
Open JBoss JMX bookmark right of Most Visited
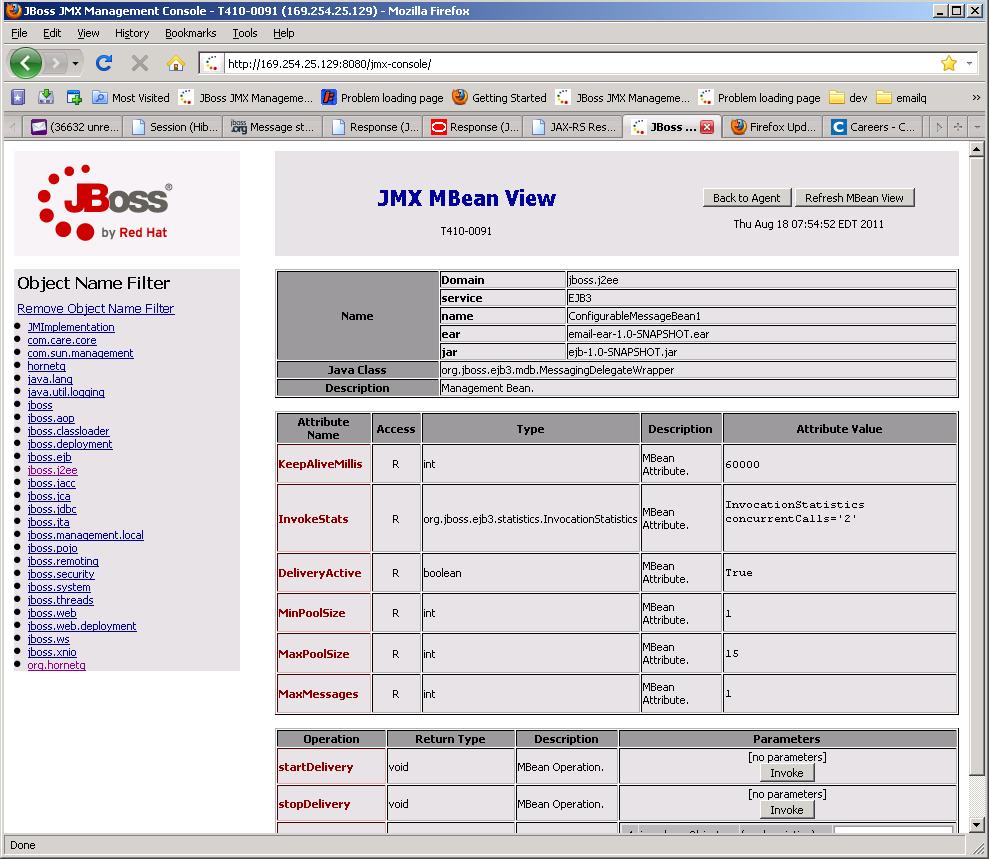[x=246, y=98]
